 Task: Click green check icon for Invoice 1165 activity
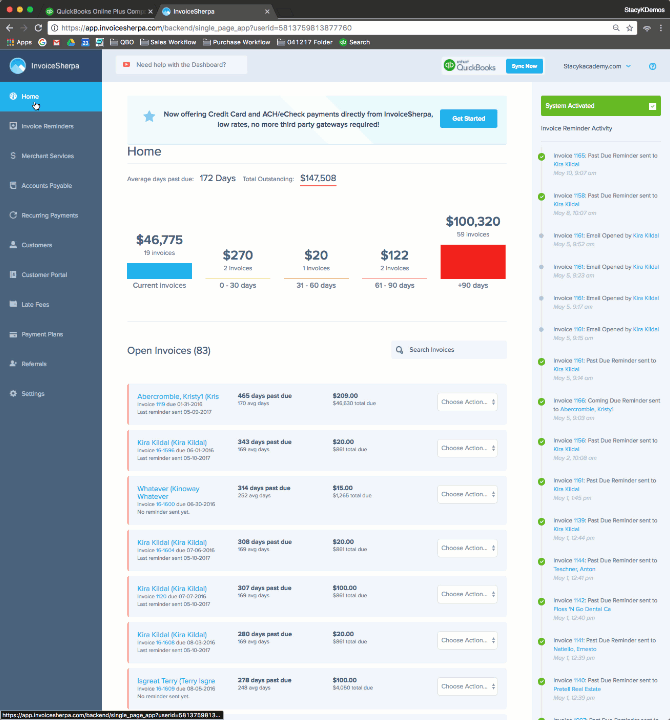click(541, 157)
